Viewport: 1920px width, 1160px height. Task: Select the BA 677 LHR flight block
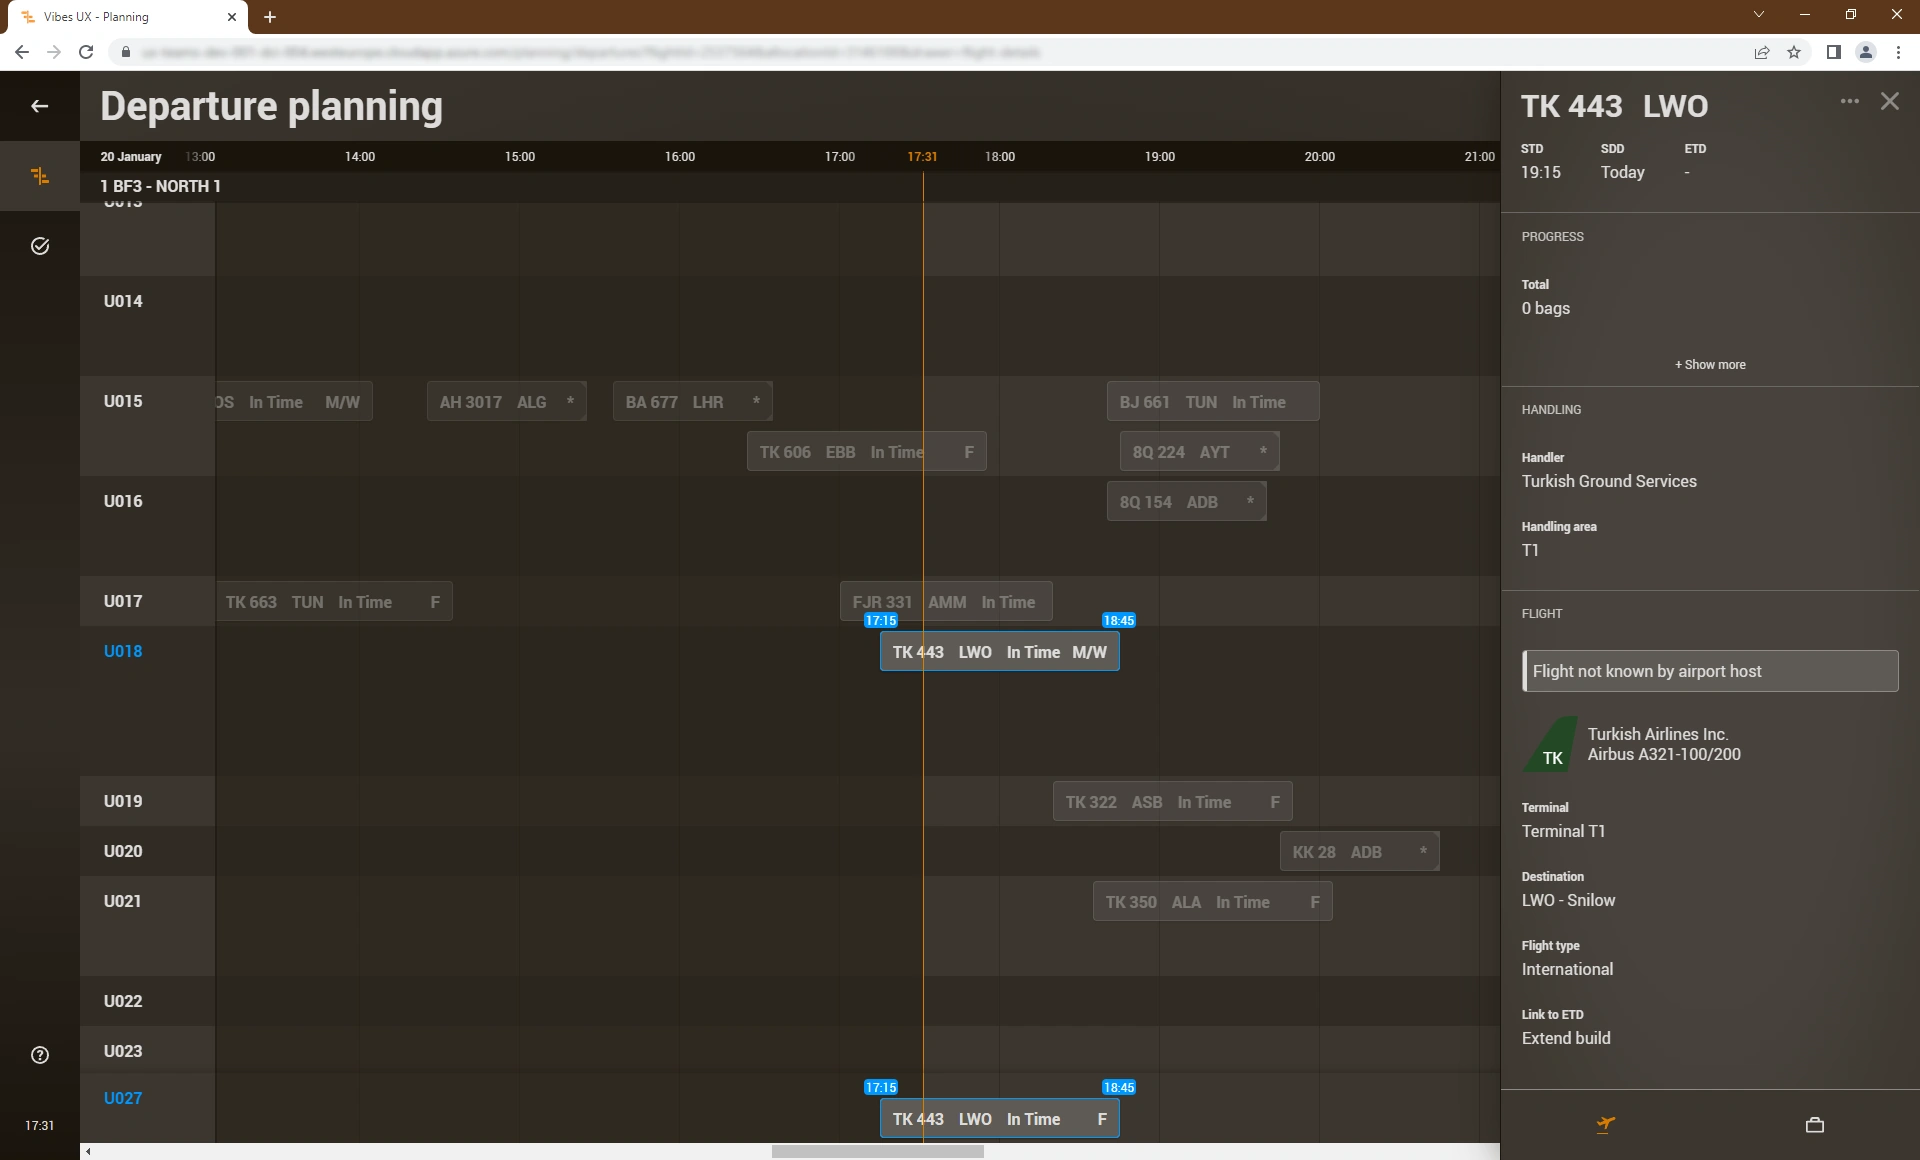(x=693, y=402)
